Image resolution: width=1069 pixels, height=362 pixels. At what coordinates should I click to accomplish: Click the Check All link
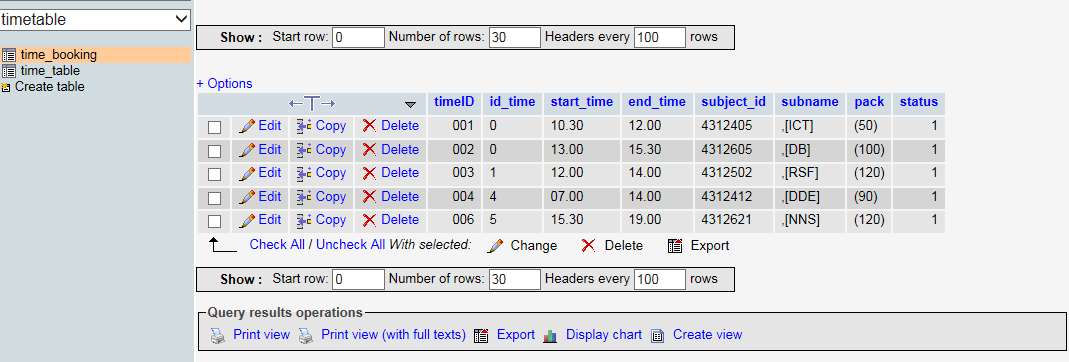(x=277, y=245)
